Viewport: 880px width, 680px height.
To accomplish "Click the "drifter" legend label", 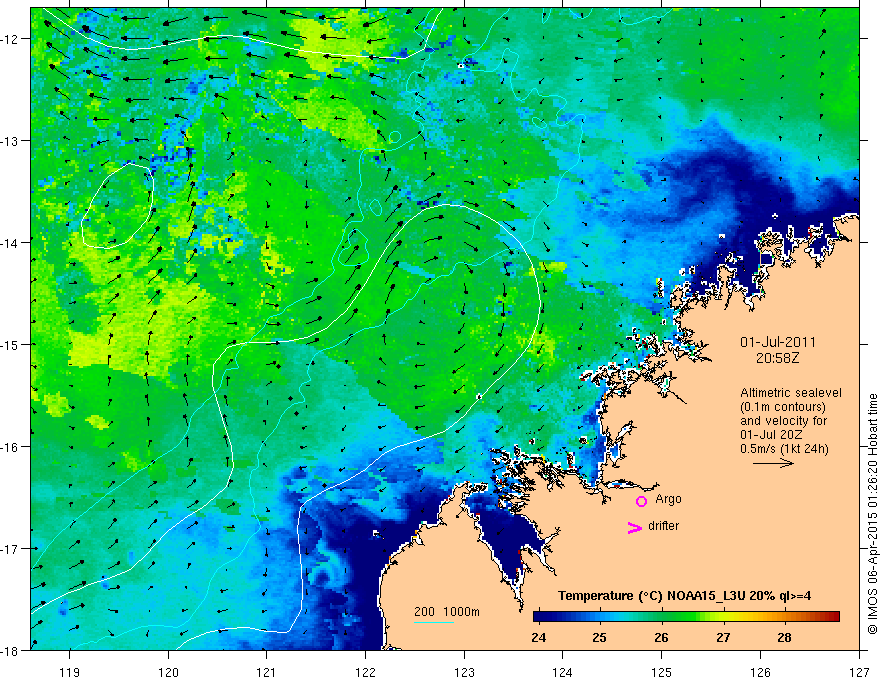I will tap(663, 526).
